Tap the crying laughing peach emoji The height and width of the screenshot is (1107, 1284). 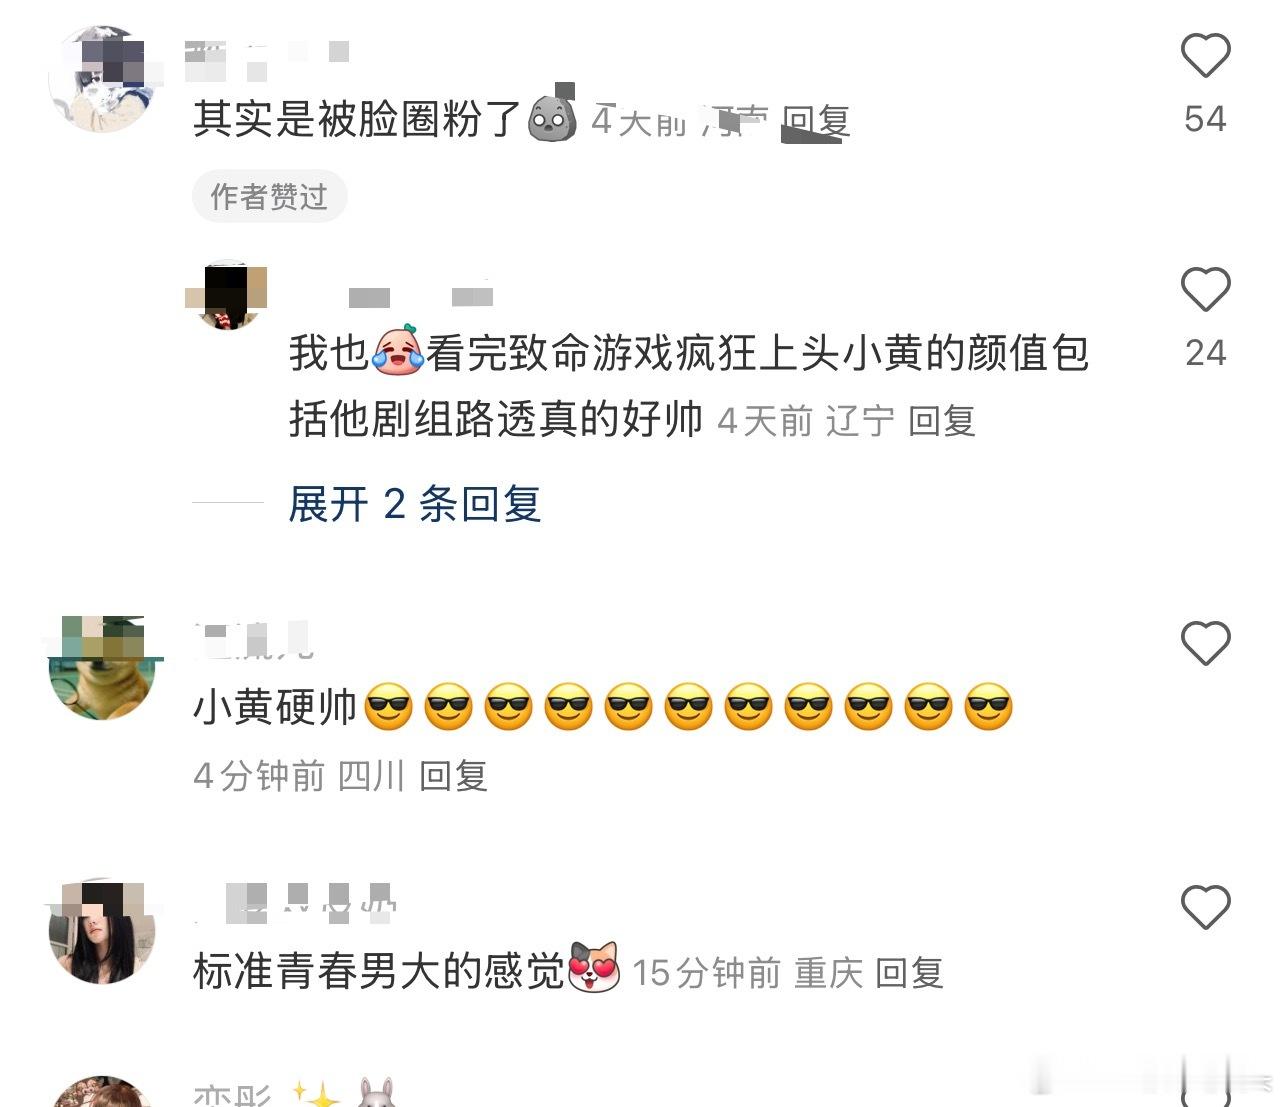[398, 351]
